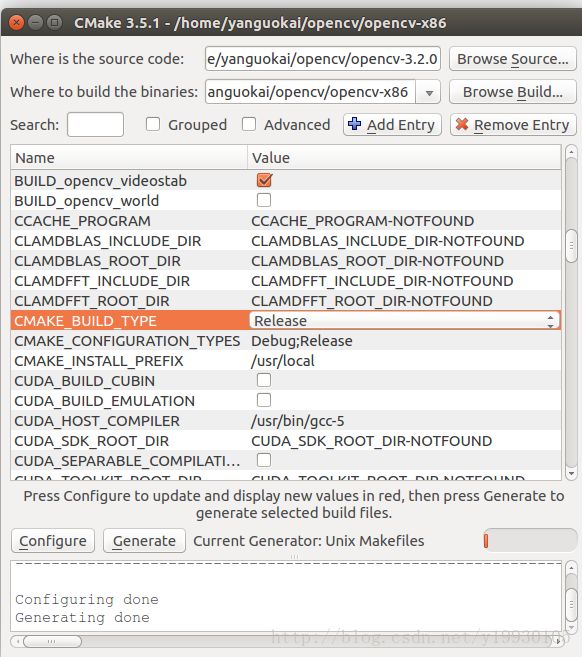The image size is (582, 657).
Task: Select CMAKE_INSTALL_PREFIX entry name
Action: click(99, 361)
